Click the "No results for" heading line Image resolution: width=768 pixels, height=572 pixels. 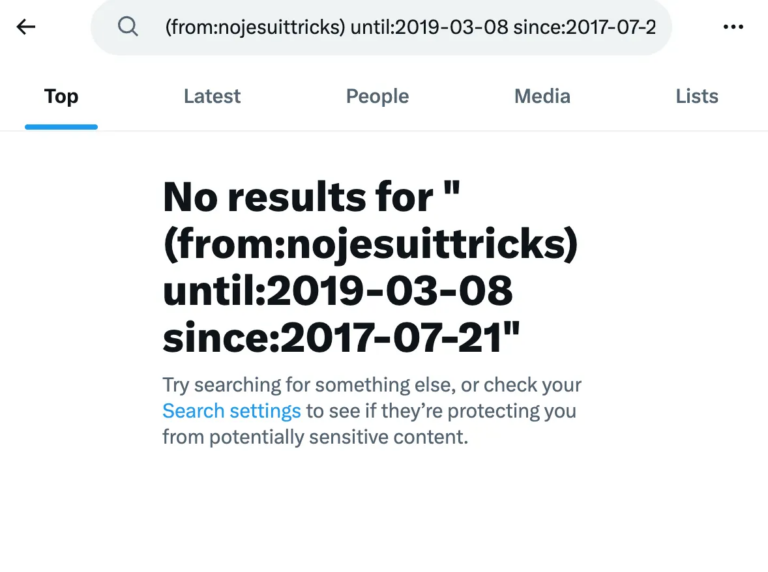click(x=311, y=198)
